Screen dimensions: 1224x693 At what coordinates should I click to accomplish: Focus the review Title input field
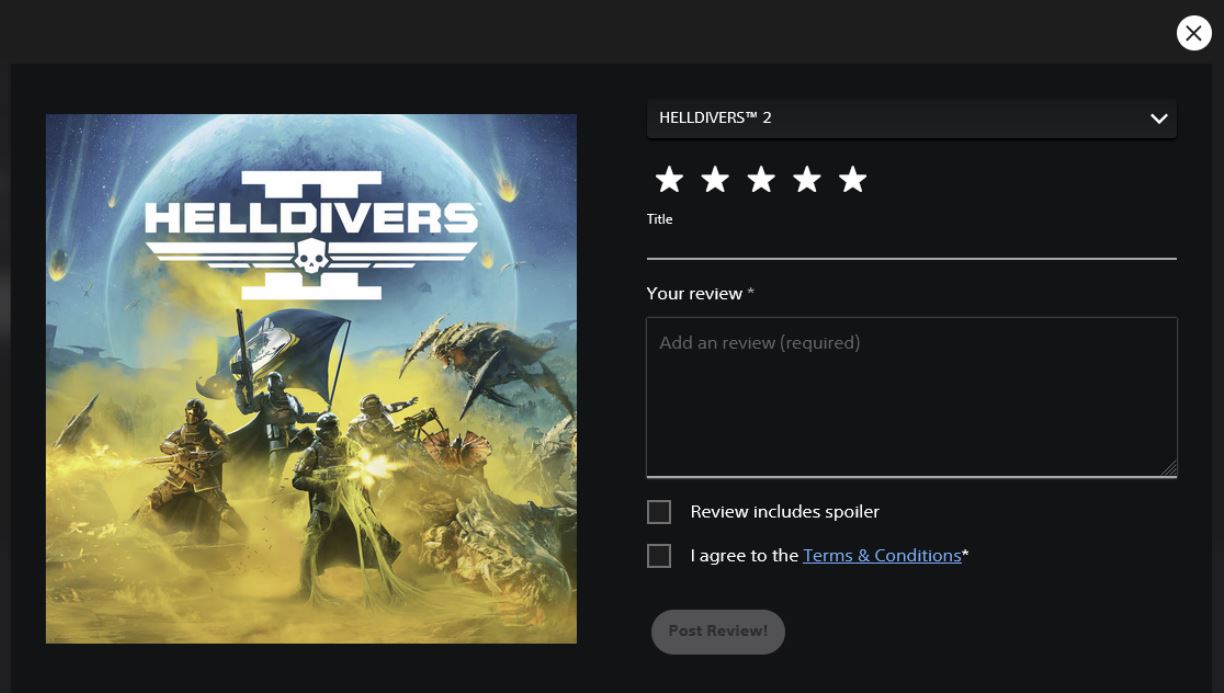click(x=912, y=244)
